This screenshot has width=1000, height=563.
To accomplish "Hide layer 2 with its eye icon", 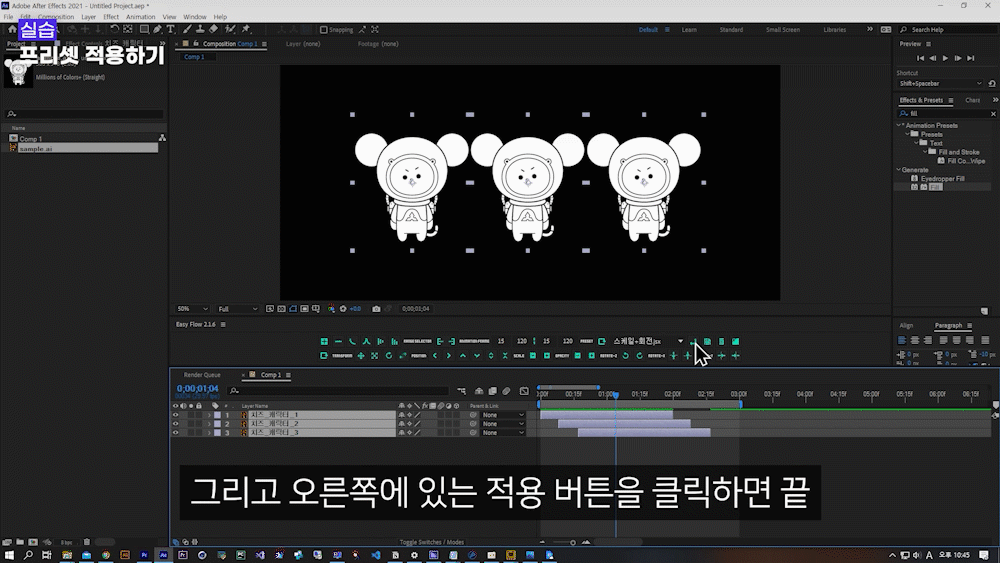I will click(x=175, y=424).
